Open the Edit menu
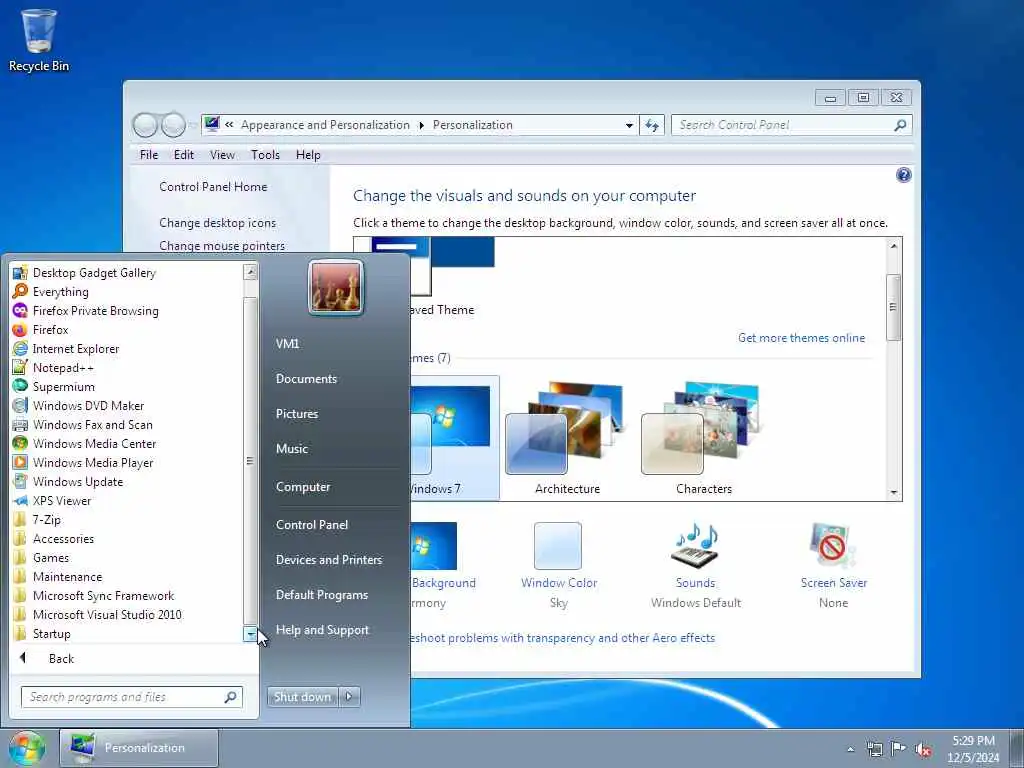This screenshot has height=768, width=1024. 184,155
